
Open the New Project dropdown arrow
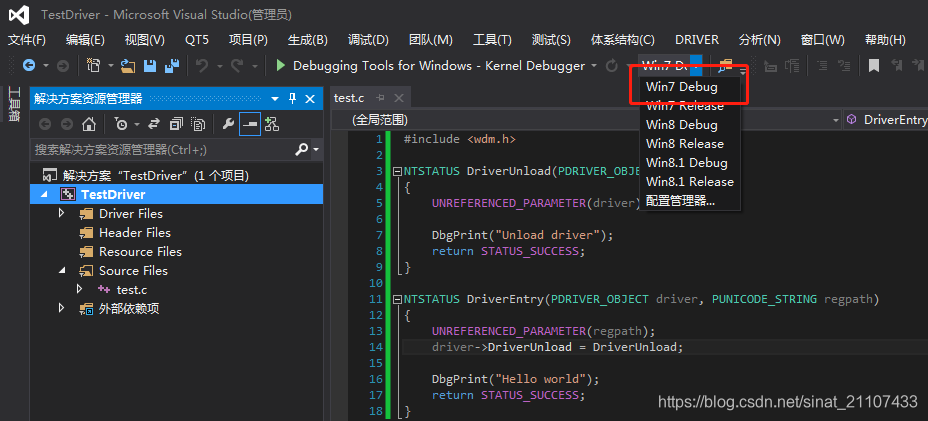pos(110,66)
